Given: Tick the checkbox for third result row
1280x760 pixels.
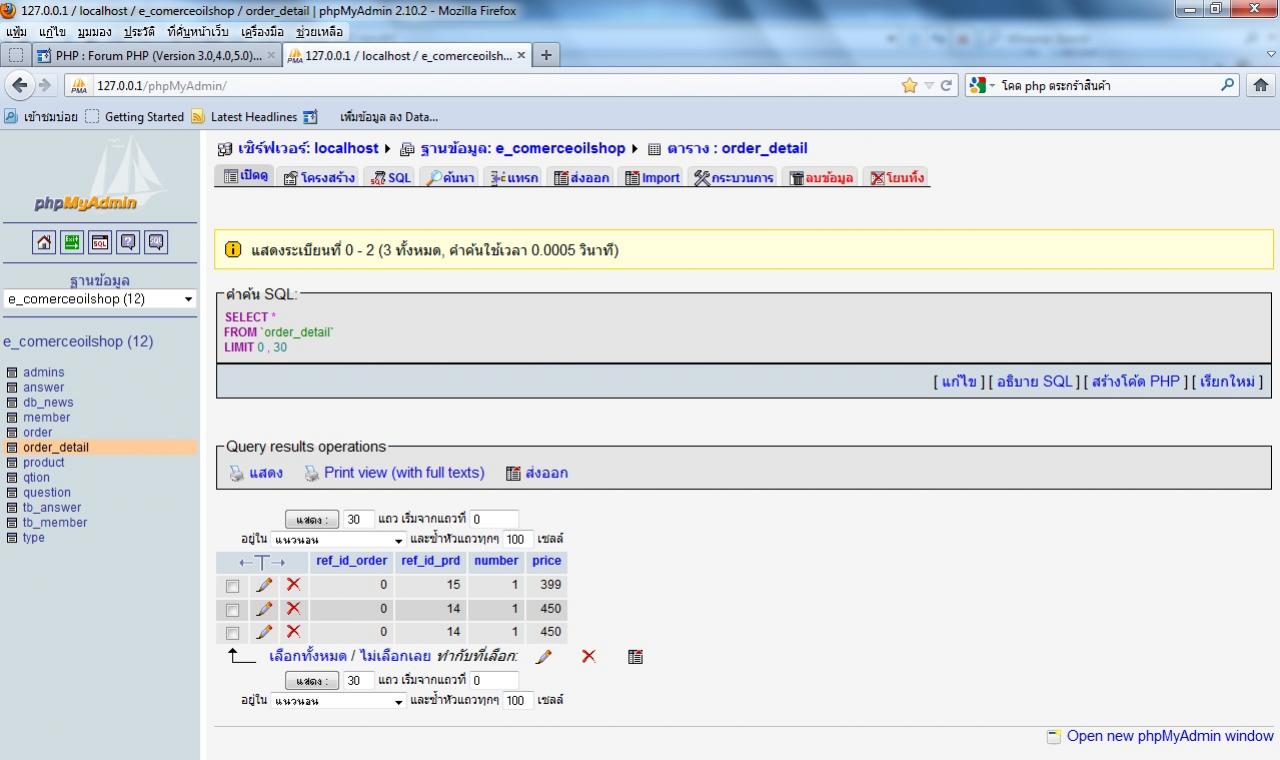Looking at the screenshot, I should point(232,633).
